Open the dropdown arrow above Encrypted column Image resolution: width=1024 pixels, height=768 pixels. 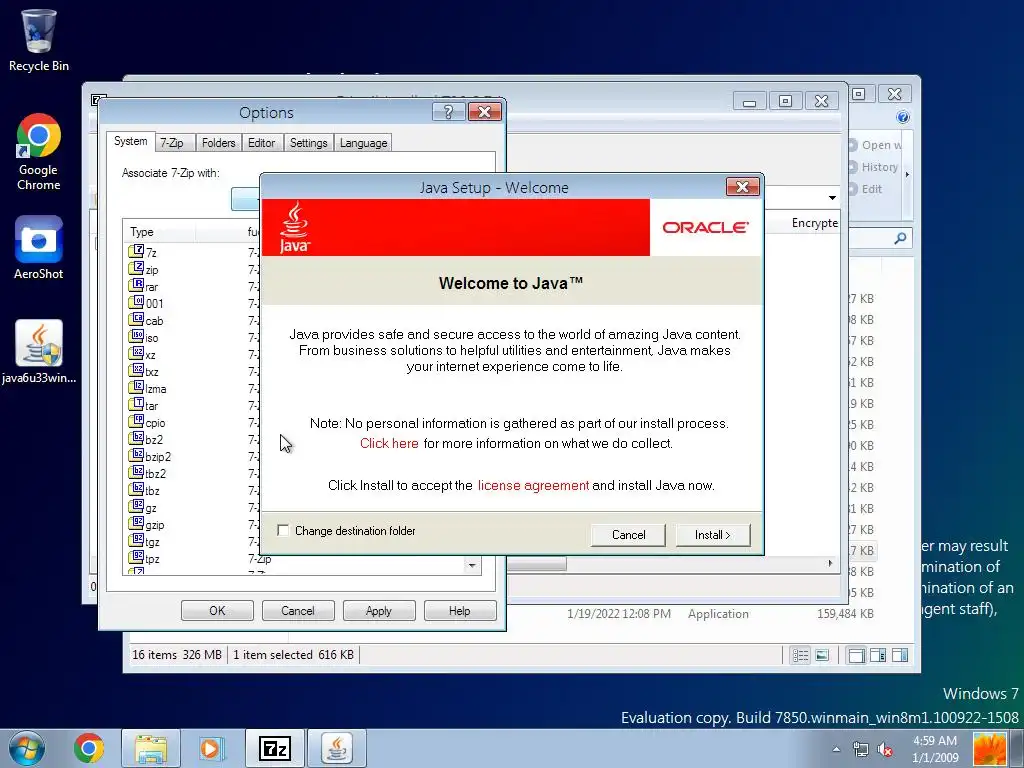point(832,198)
